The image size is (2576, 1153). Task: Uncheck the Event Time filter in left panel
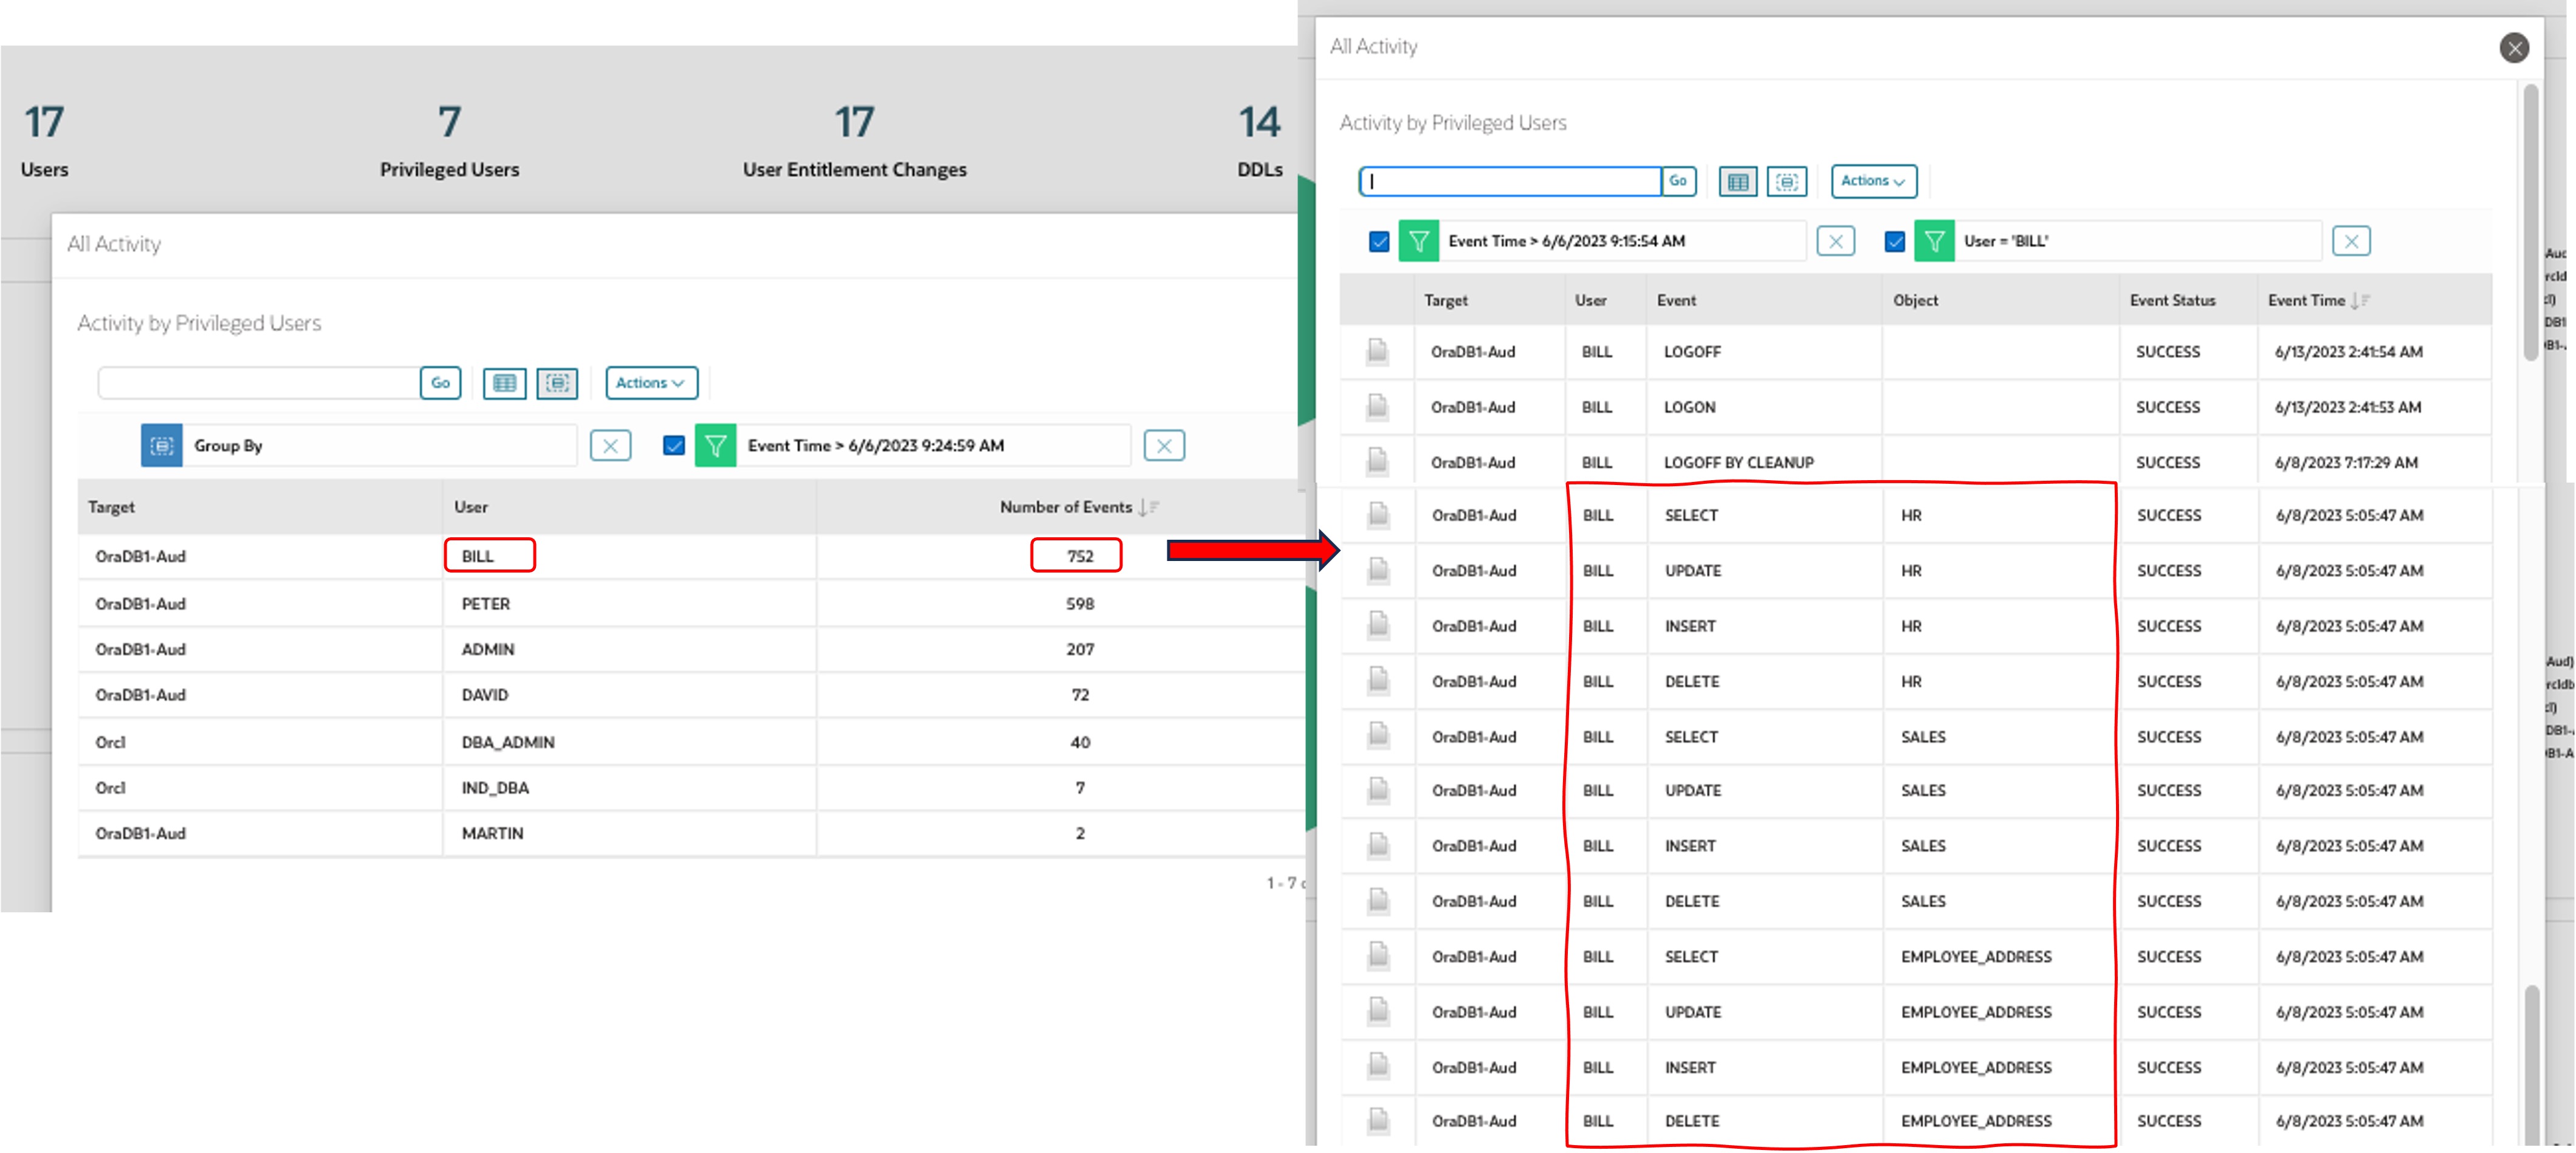674,445
